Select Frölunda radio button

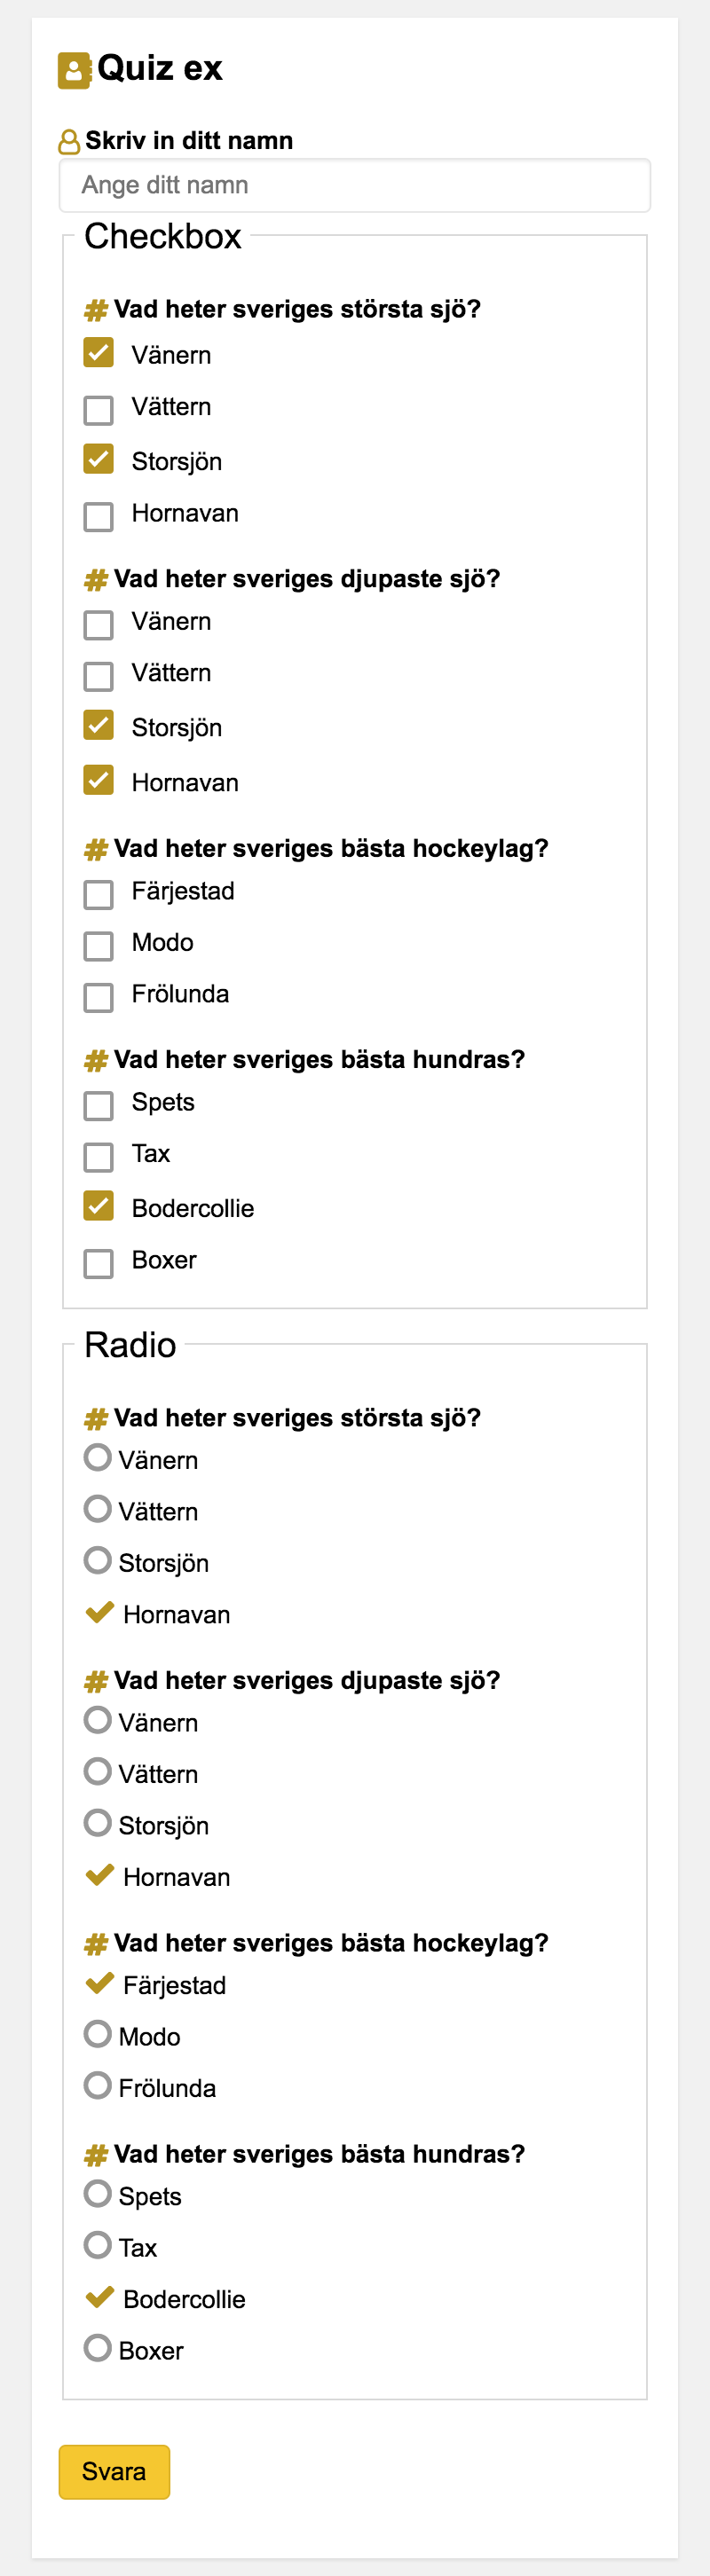(98, 2085)
